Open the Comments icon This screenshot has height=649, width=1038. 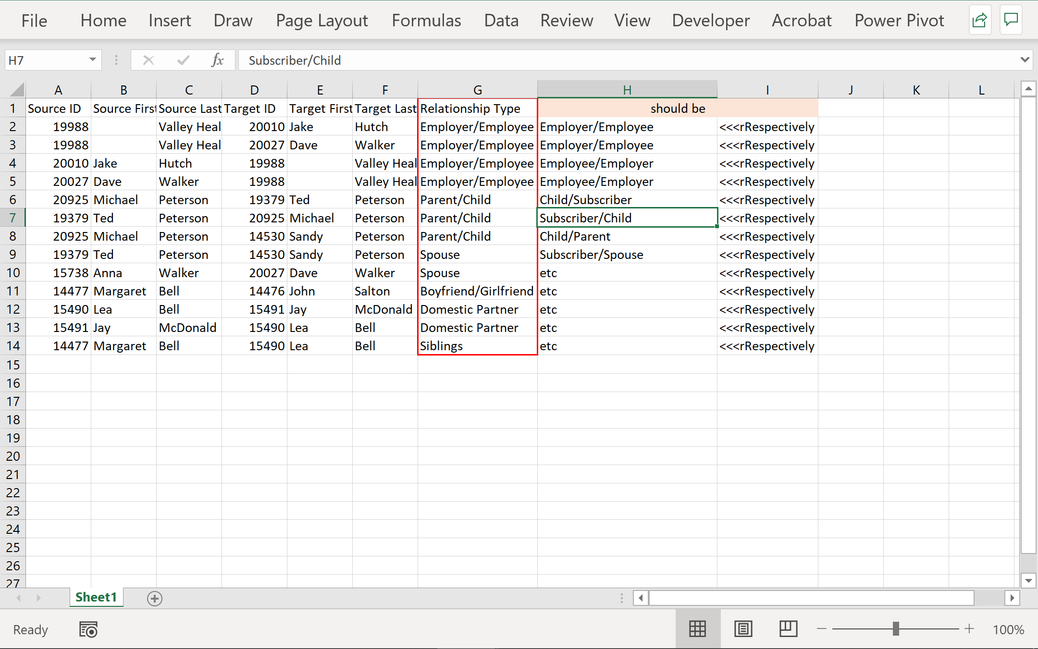pyautogui.click(x=1011, y=20)
